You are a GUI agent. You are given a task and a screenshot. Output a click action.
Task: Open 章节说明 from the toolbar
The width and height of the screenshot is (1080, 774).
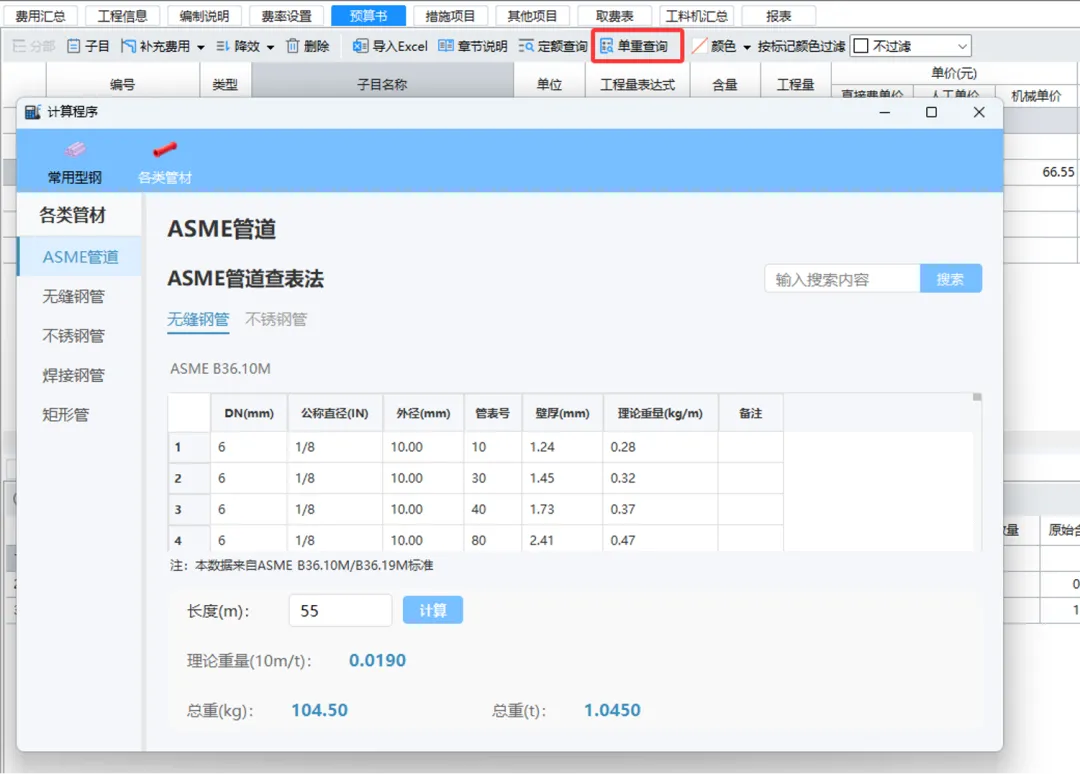[x=472, y=46]
